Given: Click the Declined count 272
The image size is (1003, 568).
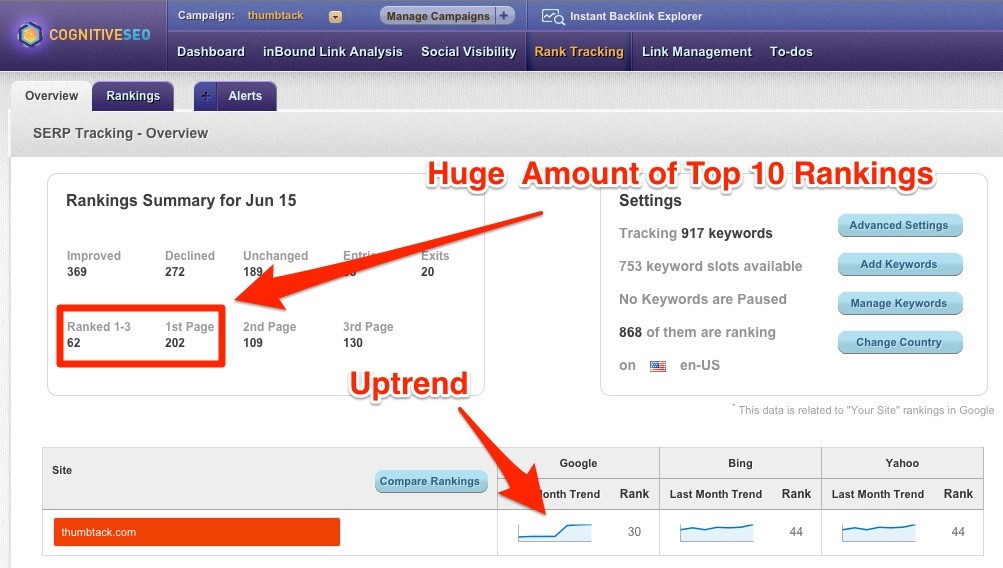Looking at the screenshot, I should click(175, 272).
